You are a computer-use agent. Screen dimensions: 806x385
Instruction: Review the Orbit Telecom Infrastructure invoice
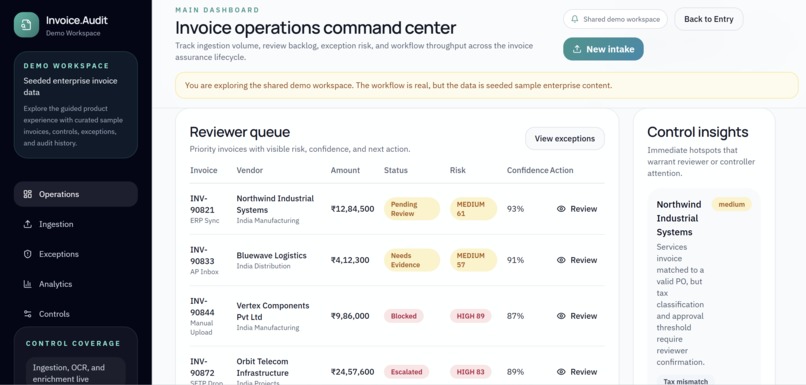(x=577, y=372)
